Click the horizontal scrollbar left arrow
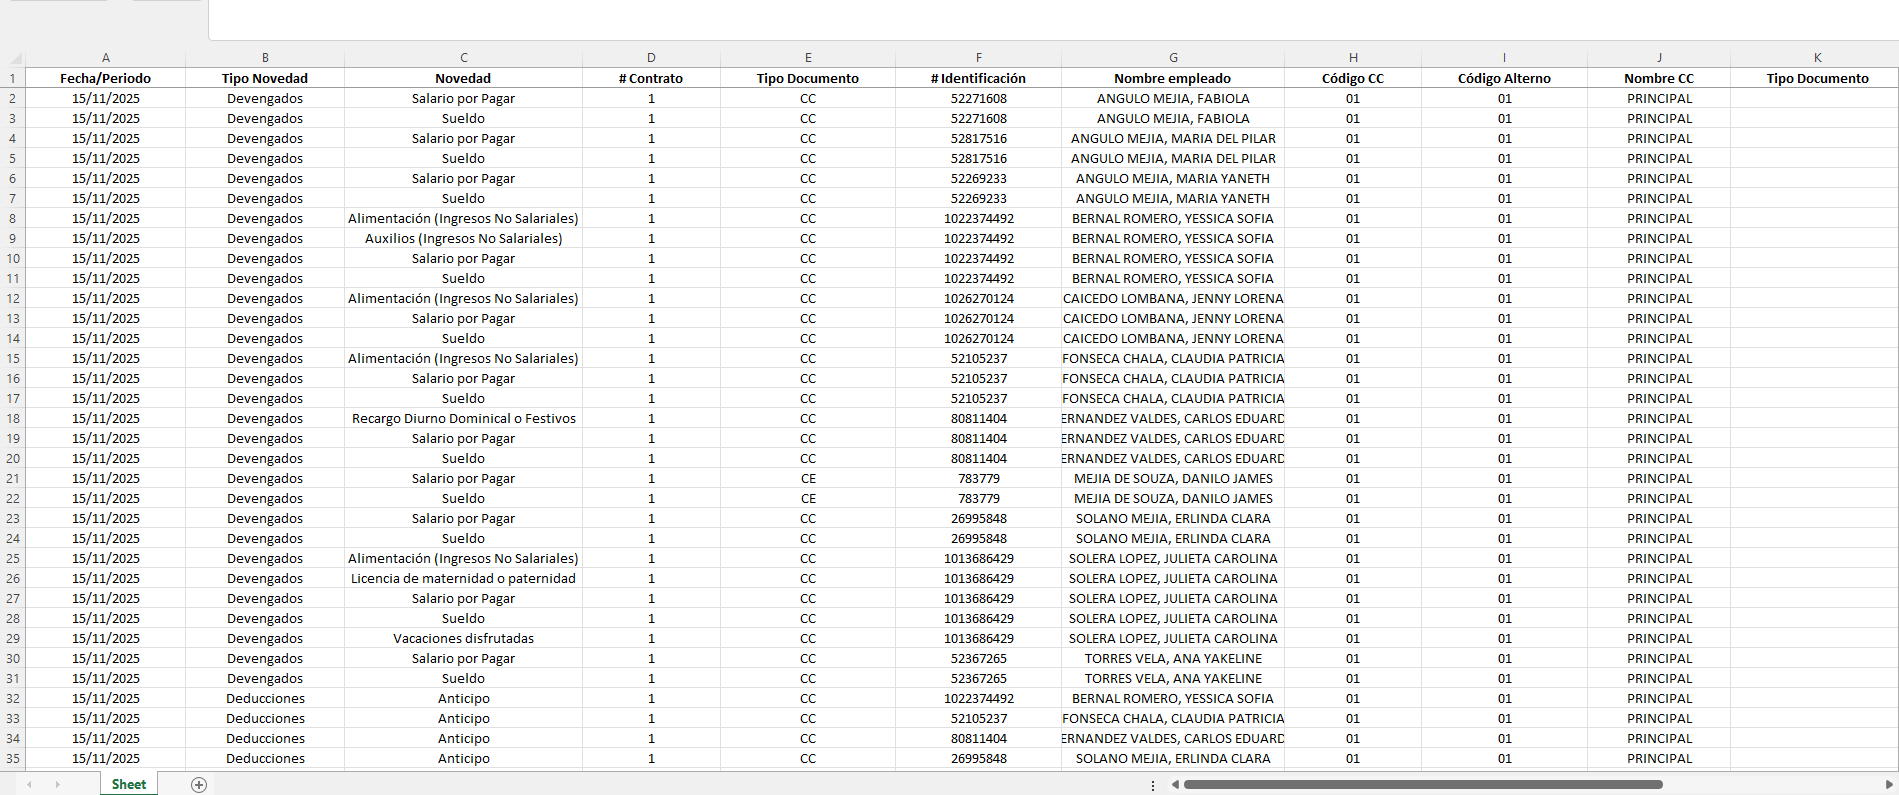The image size is (1899, 795). 1175,785
